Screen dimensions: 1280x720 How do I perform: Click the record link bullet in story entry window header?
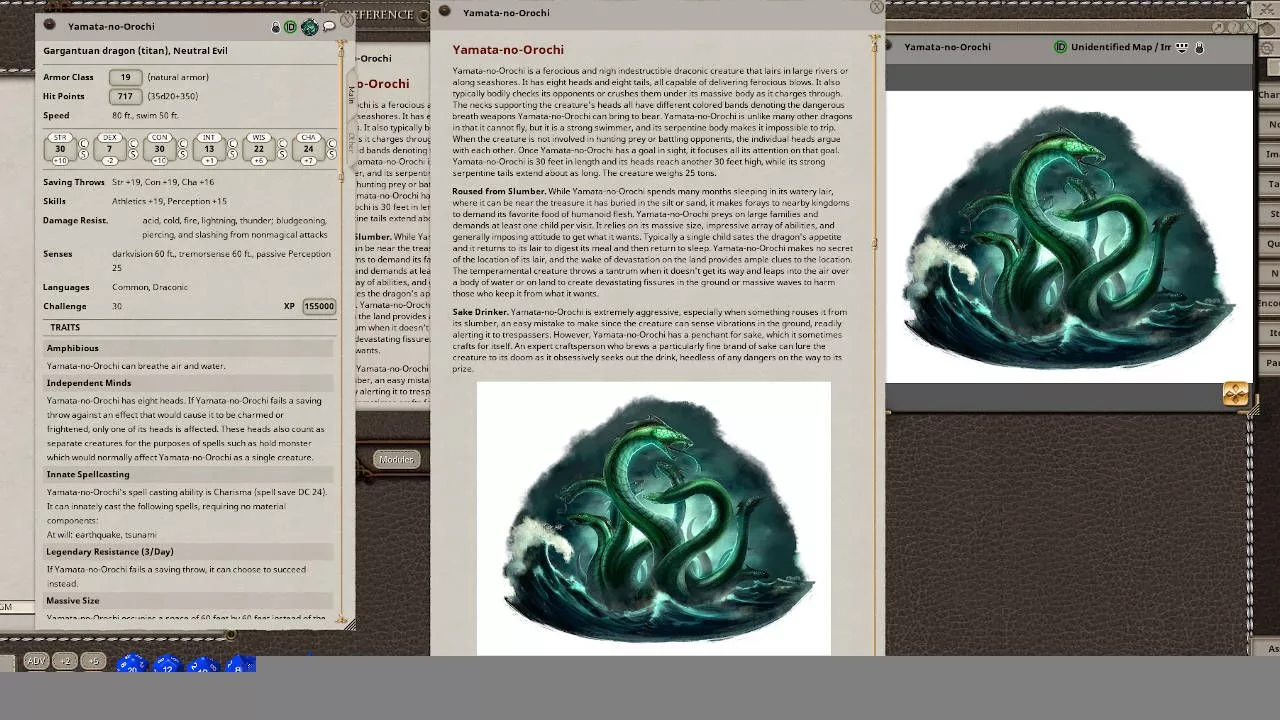click(x=445, y=12)
